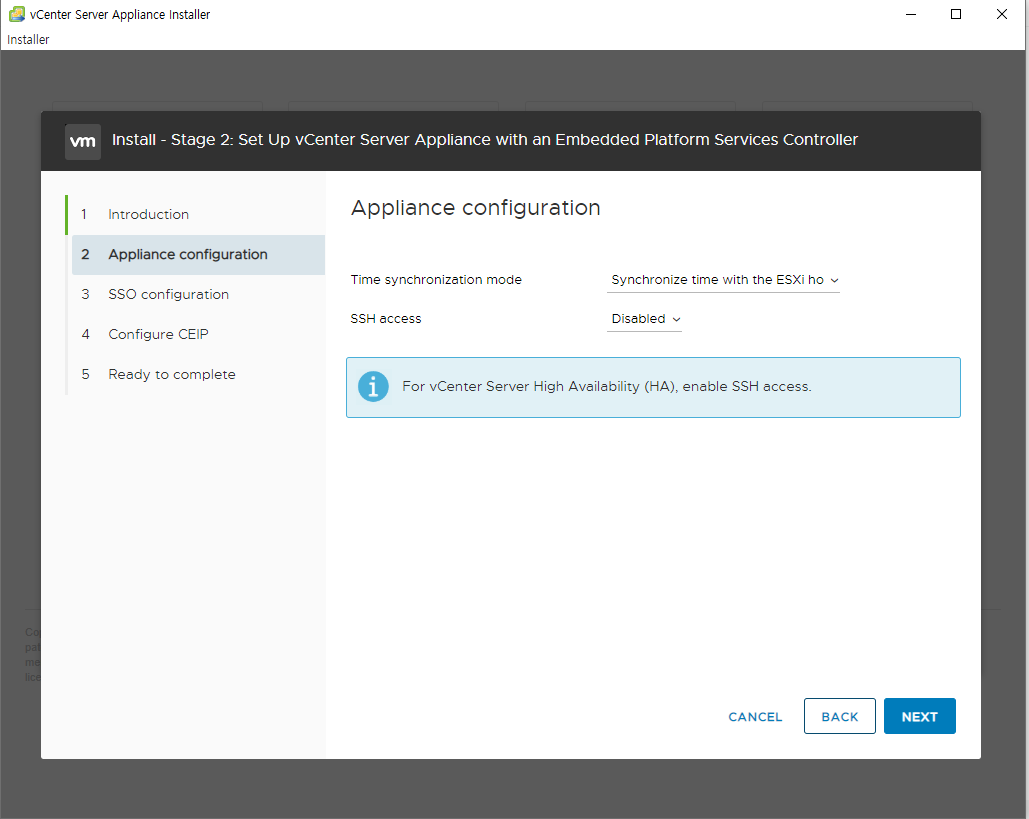Screen dimensions: 1029x819
Task: Click the blue info icon in SSH notice
Action: click(x=373, y=387)
